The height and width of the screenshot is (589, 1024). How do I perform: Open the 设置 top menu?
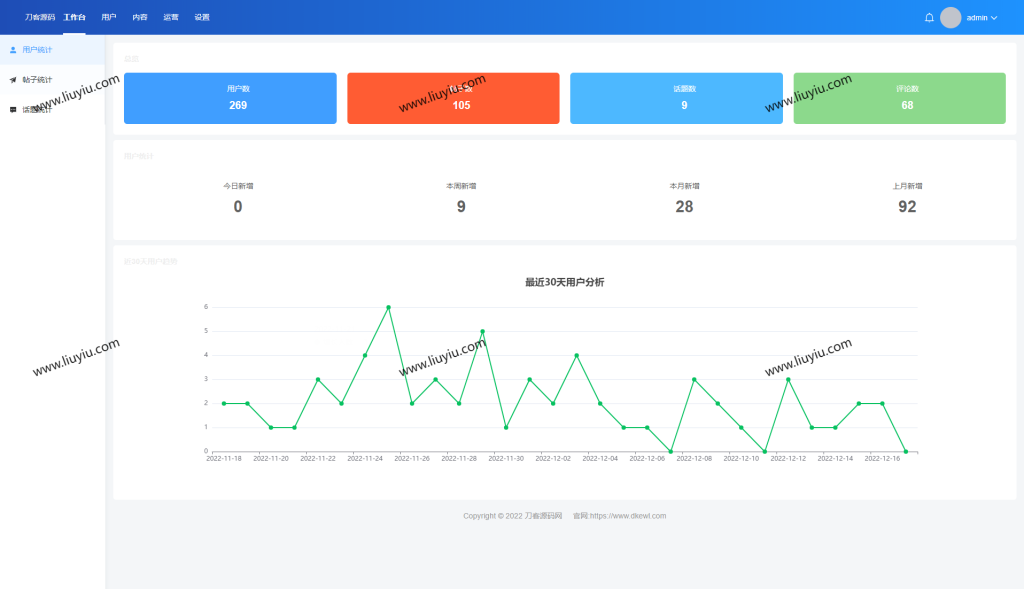(x=202, y=17)
